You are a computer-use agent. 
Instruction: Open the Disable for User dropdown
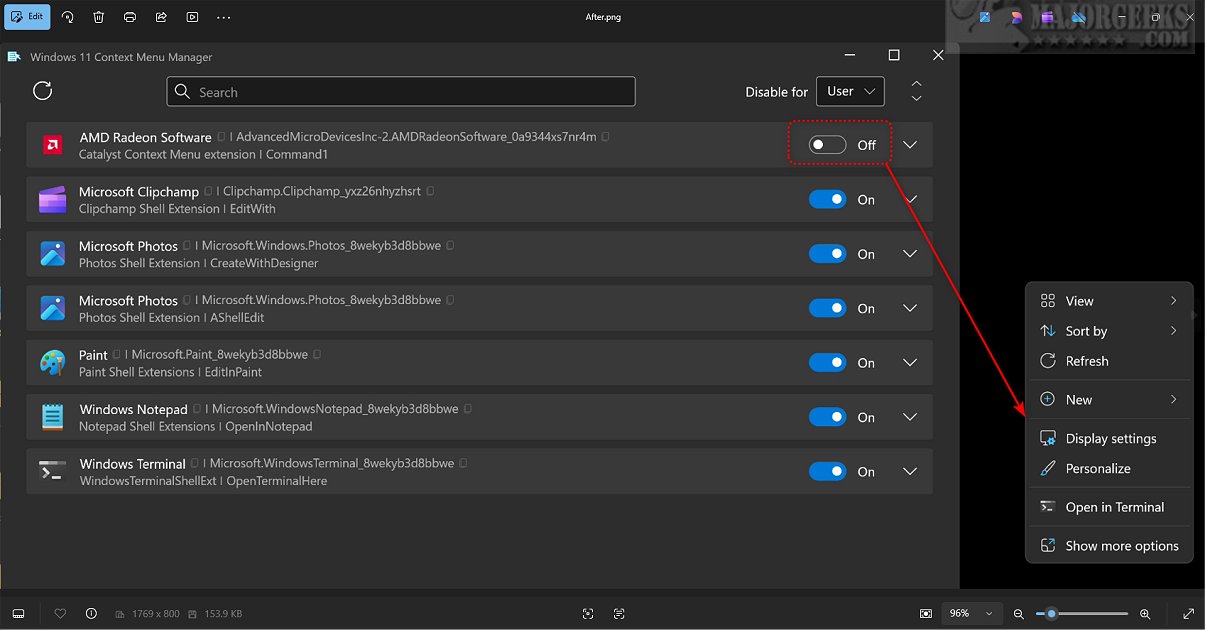(850, 92)
